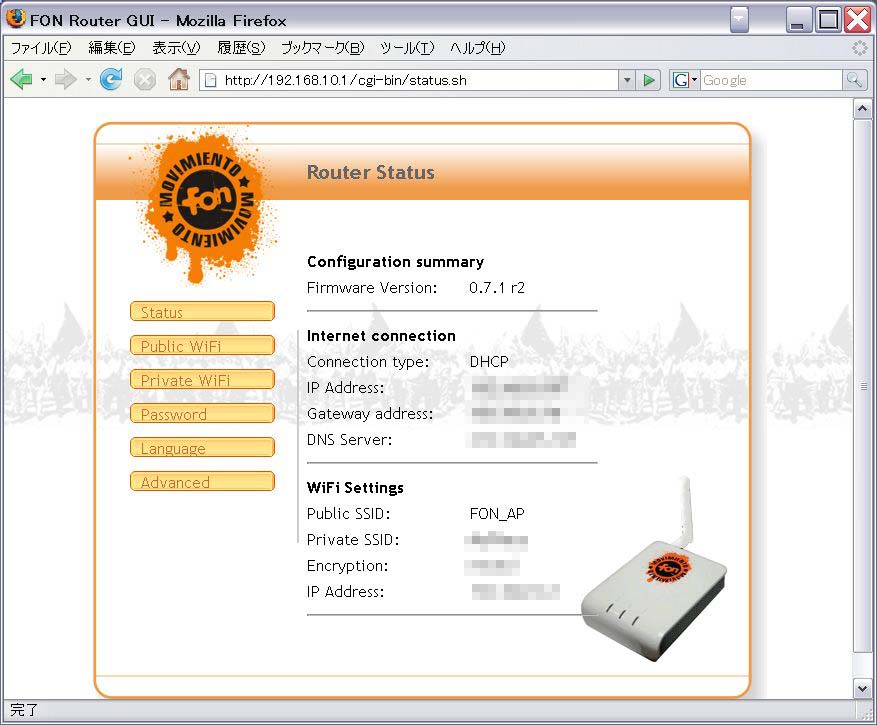The height and width of the screenshot is (725, 877).
Task: Click the Forward arrow icon
Action: (x=66, y=80)
